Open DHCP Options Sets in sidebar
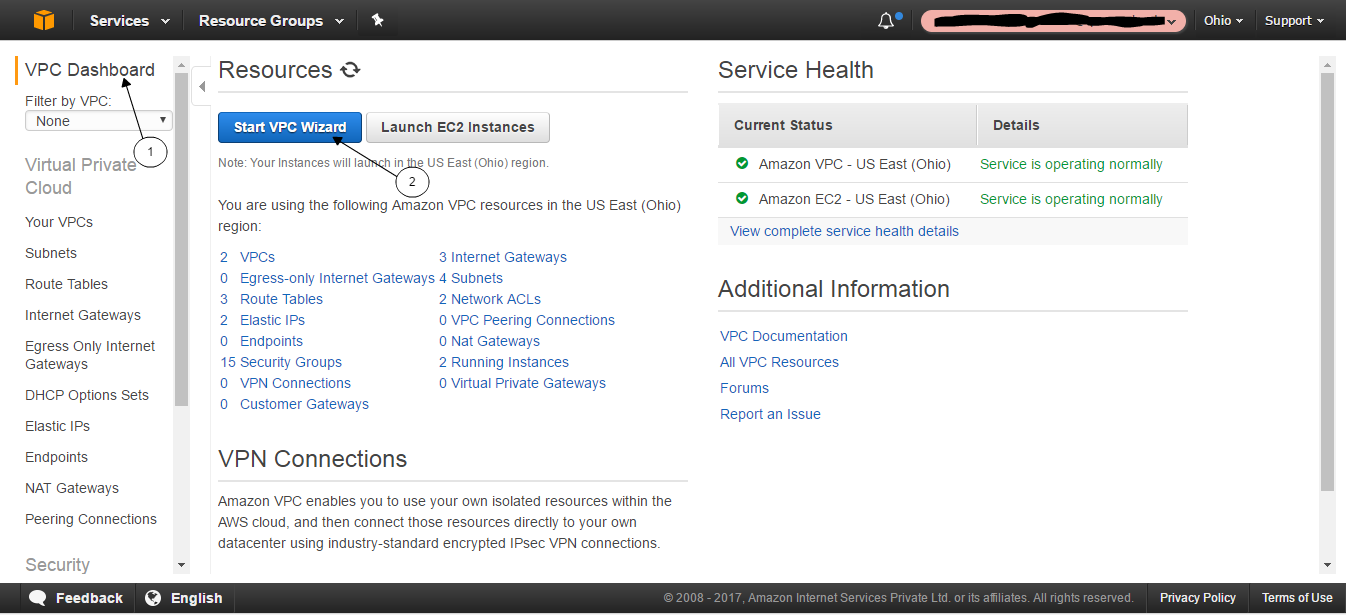This screenshot has width=1346, height=615. point(87,395)
